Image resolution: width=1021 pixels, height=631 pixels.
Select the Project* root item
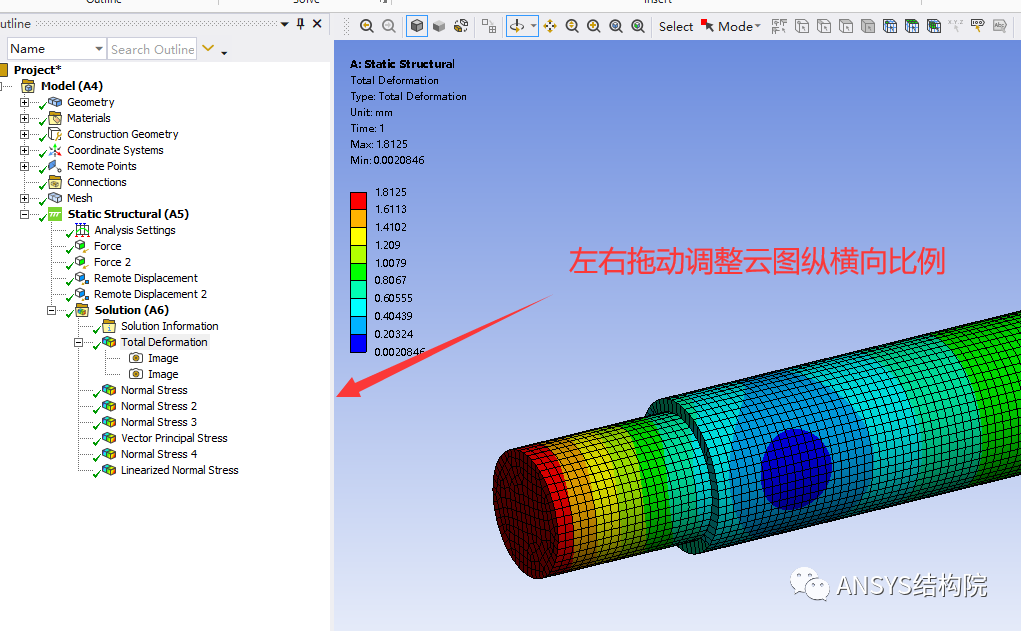coord(37,70)
